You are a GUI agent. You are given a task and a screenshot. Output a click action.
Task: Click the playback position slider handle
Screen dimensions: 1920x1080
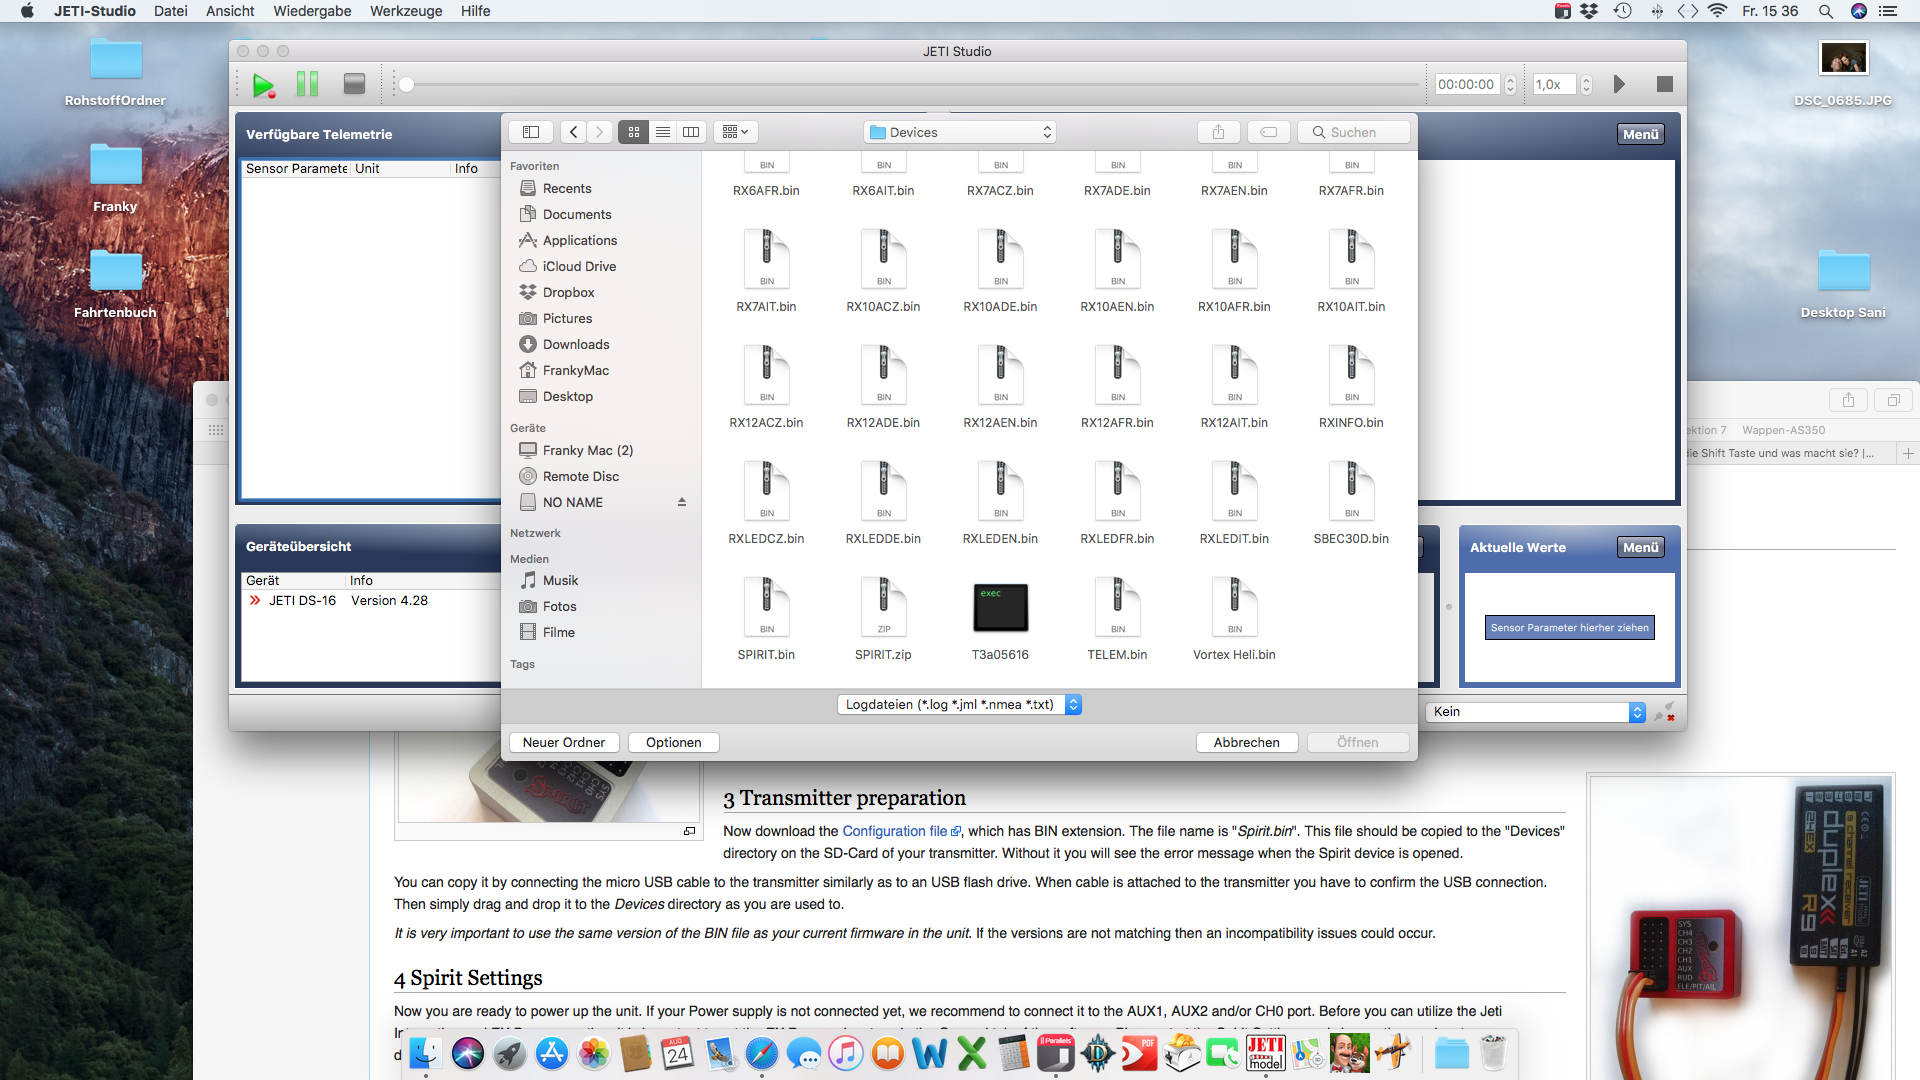coord(406,85)
